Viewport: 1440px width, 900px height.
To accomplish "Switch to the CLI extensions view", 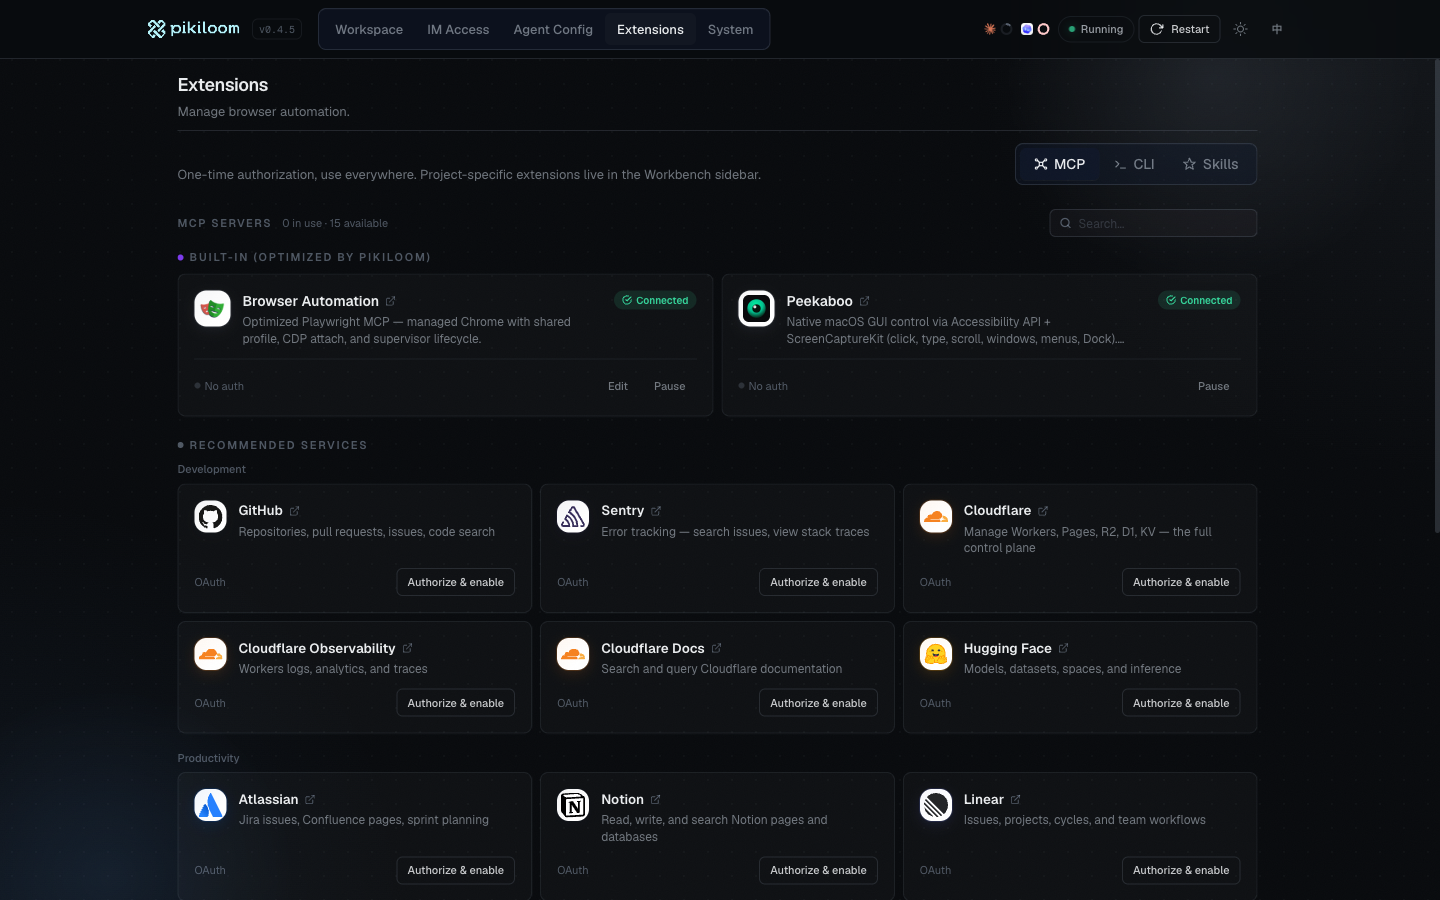I will tap(1134, 164).
